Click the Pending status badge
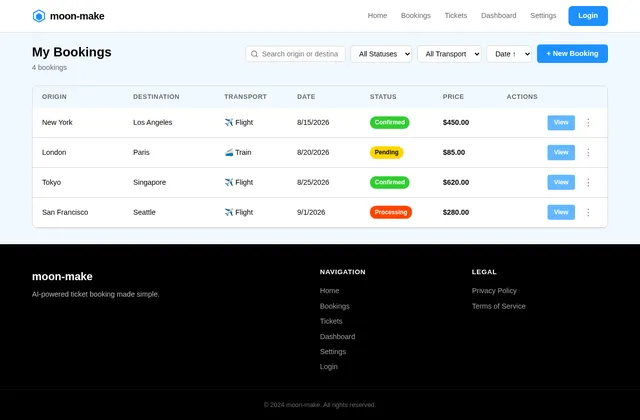Viewport: 640px width, 420px height. [386, 152]
